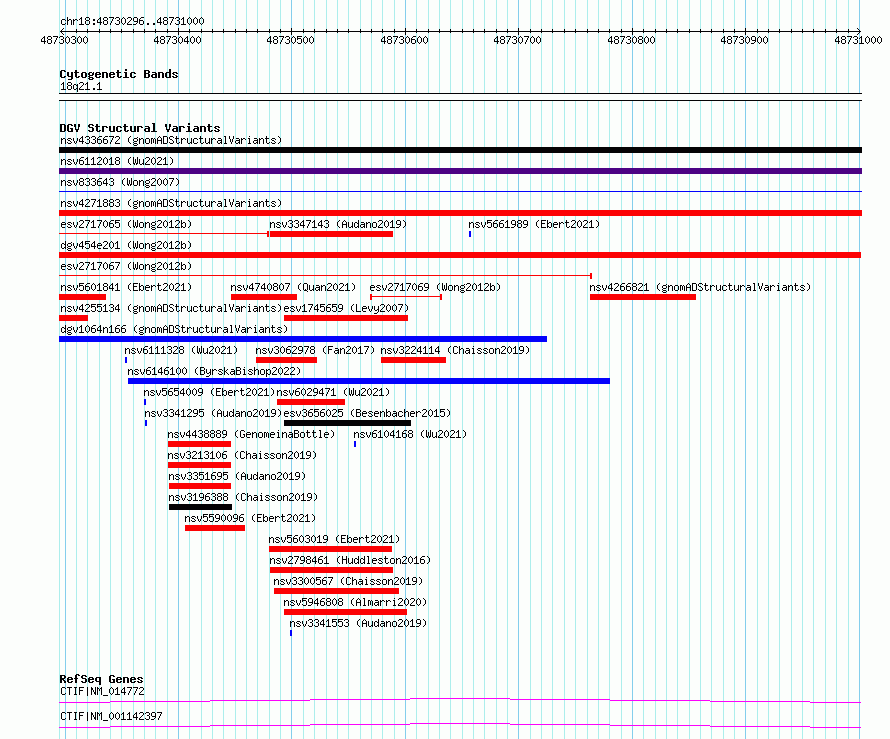
Task: Click nsv5590096 (Ebert2021) label
Action: (250, 518)
